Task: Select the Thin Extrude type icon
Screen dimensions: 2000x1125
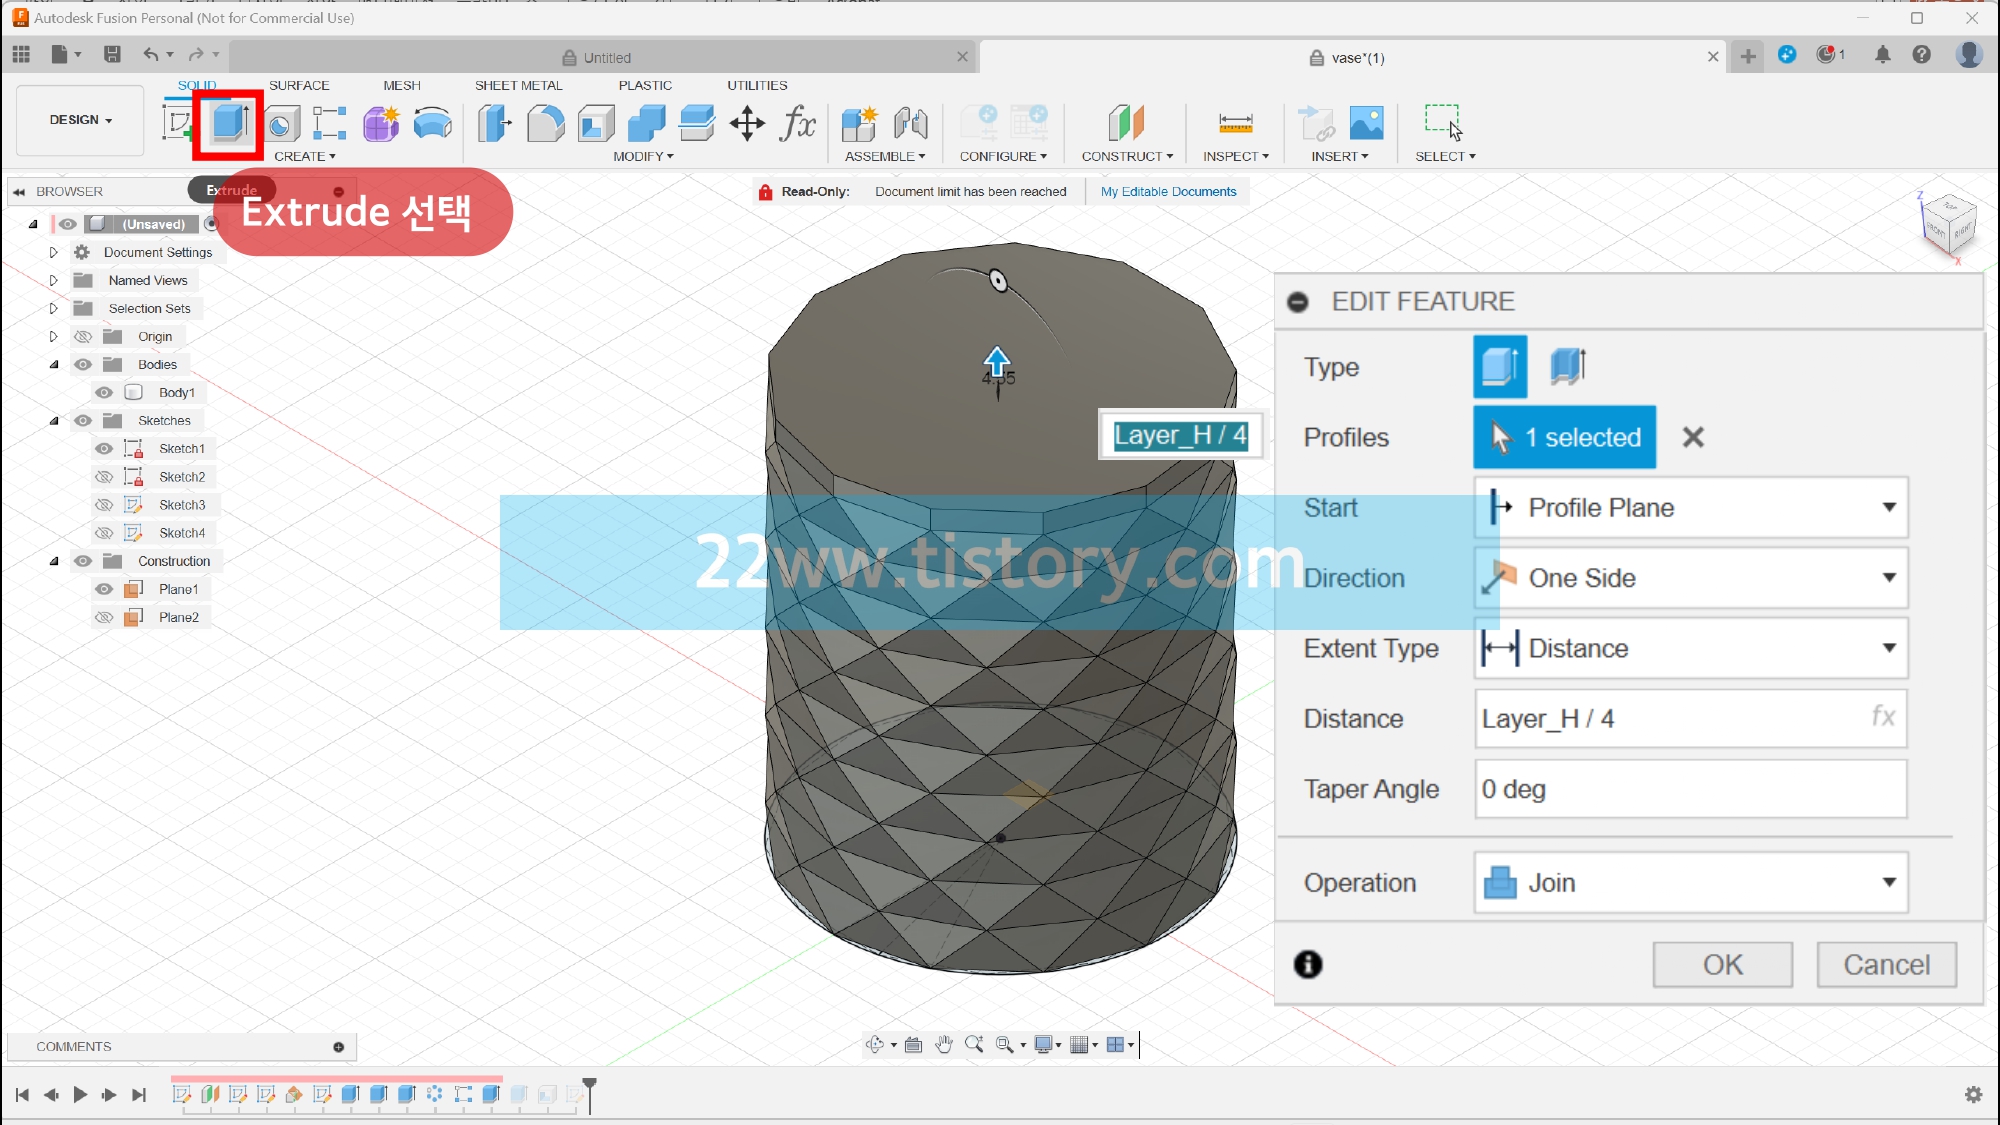Action: (x=1568, y=367)
